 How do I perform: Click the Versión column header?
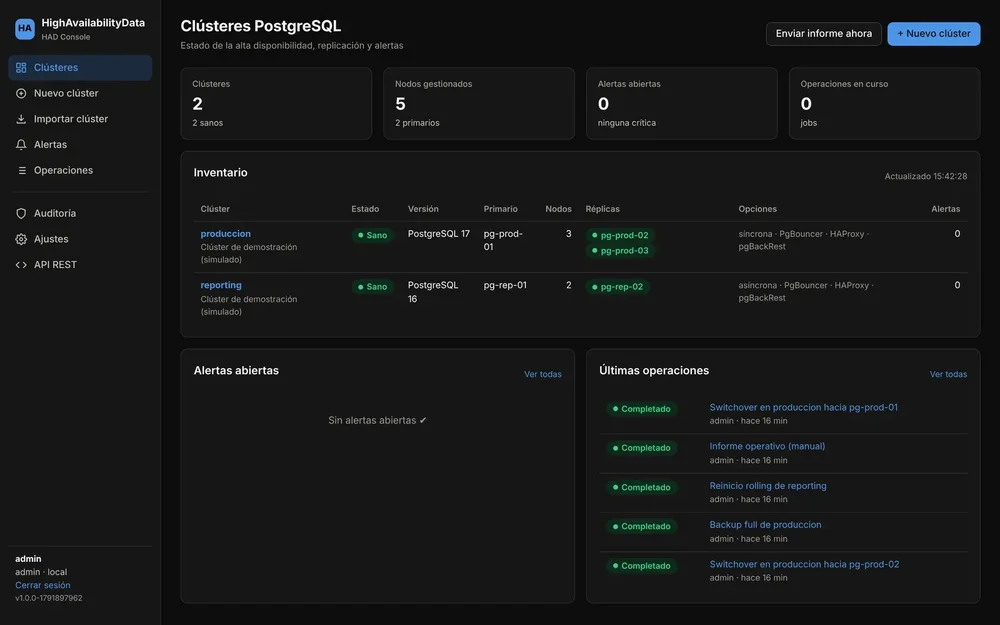click(423, 209)
